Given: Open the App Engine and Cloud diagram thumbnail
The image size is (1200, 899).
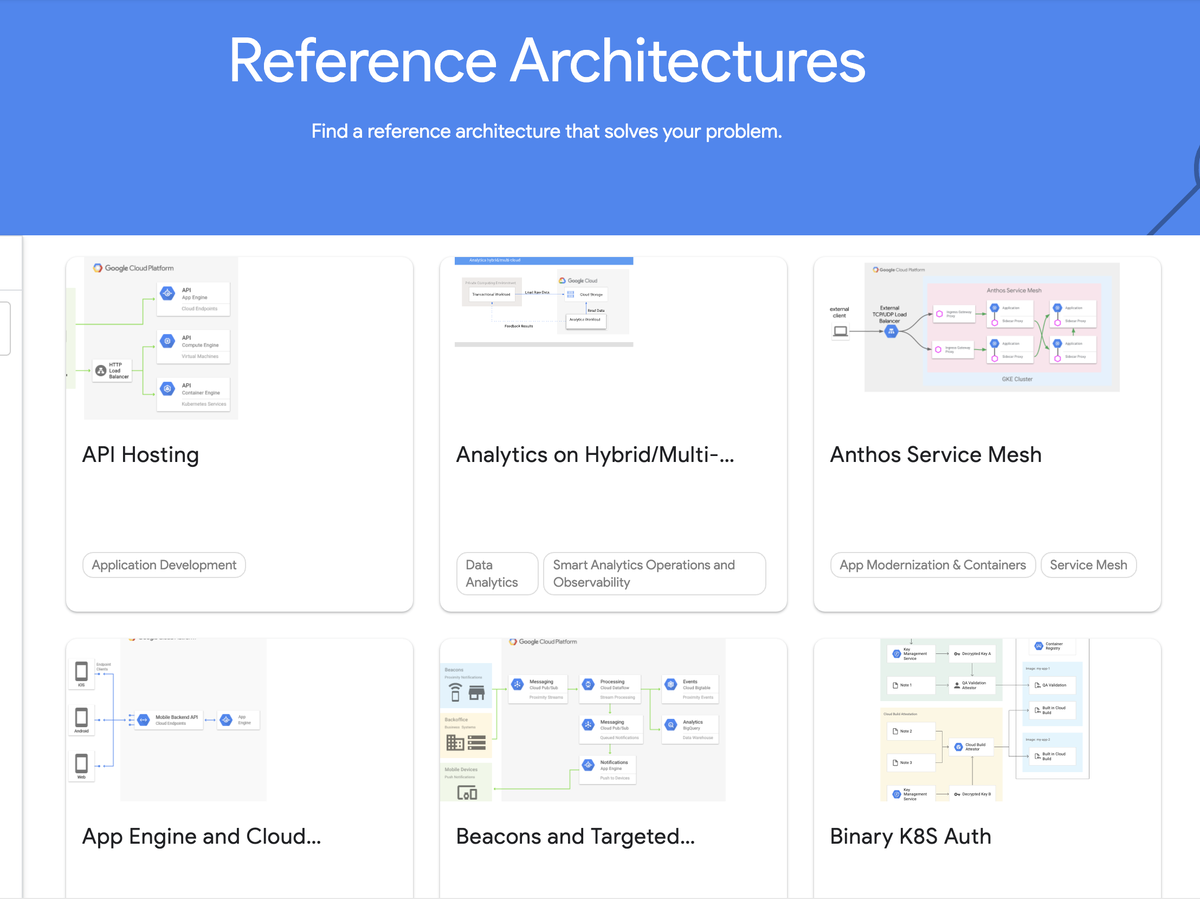Looking at the screenshot, I should coord(166,719).
